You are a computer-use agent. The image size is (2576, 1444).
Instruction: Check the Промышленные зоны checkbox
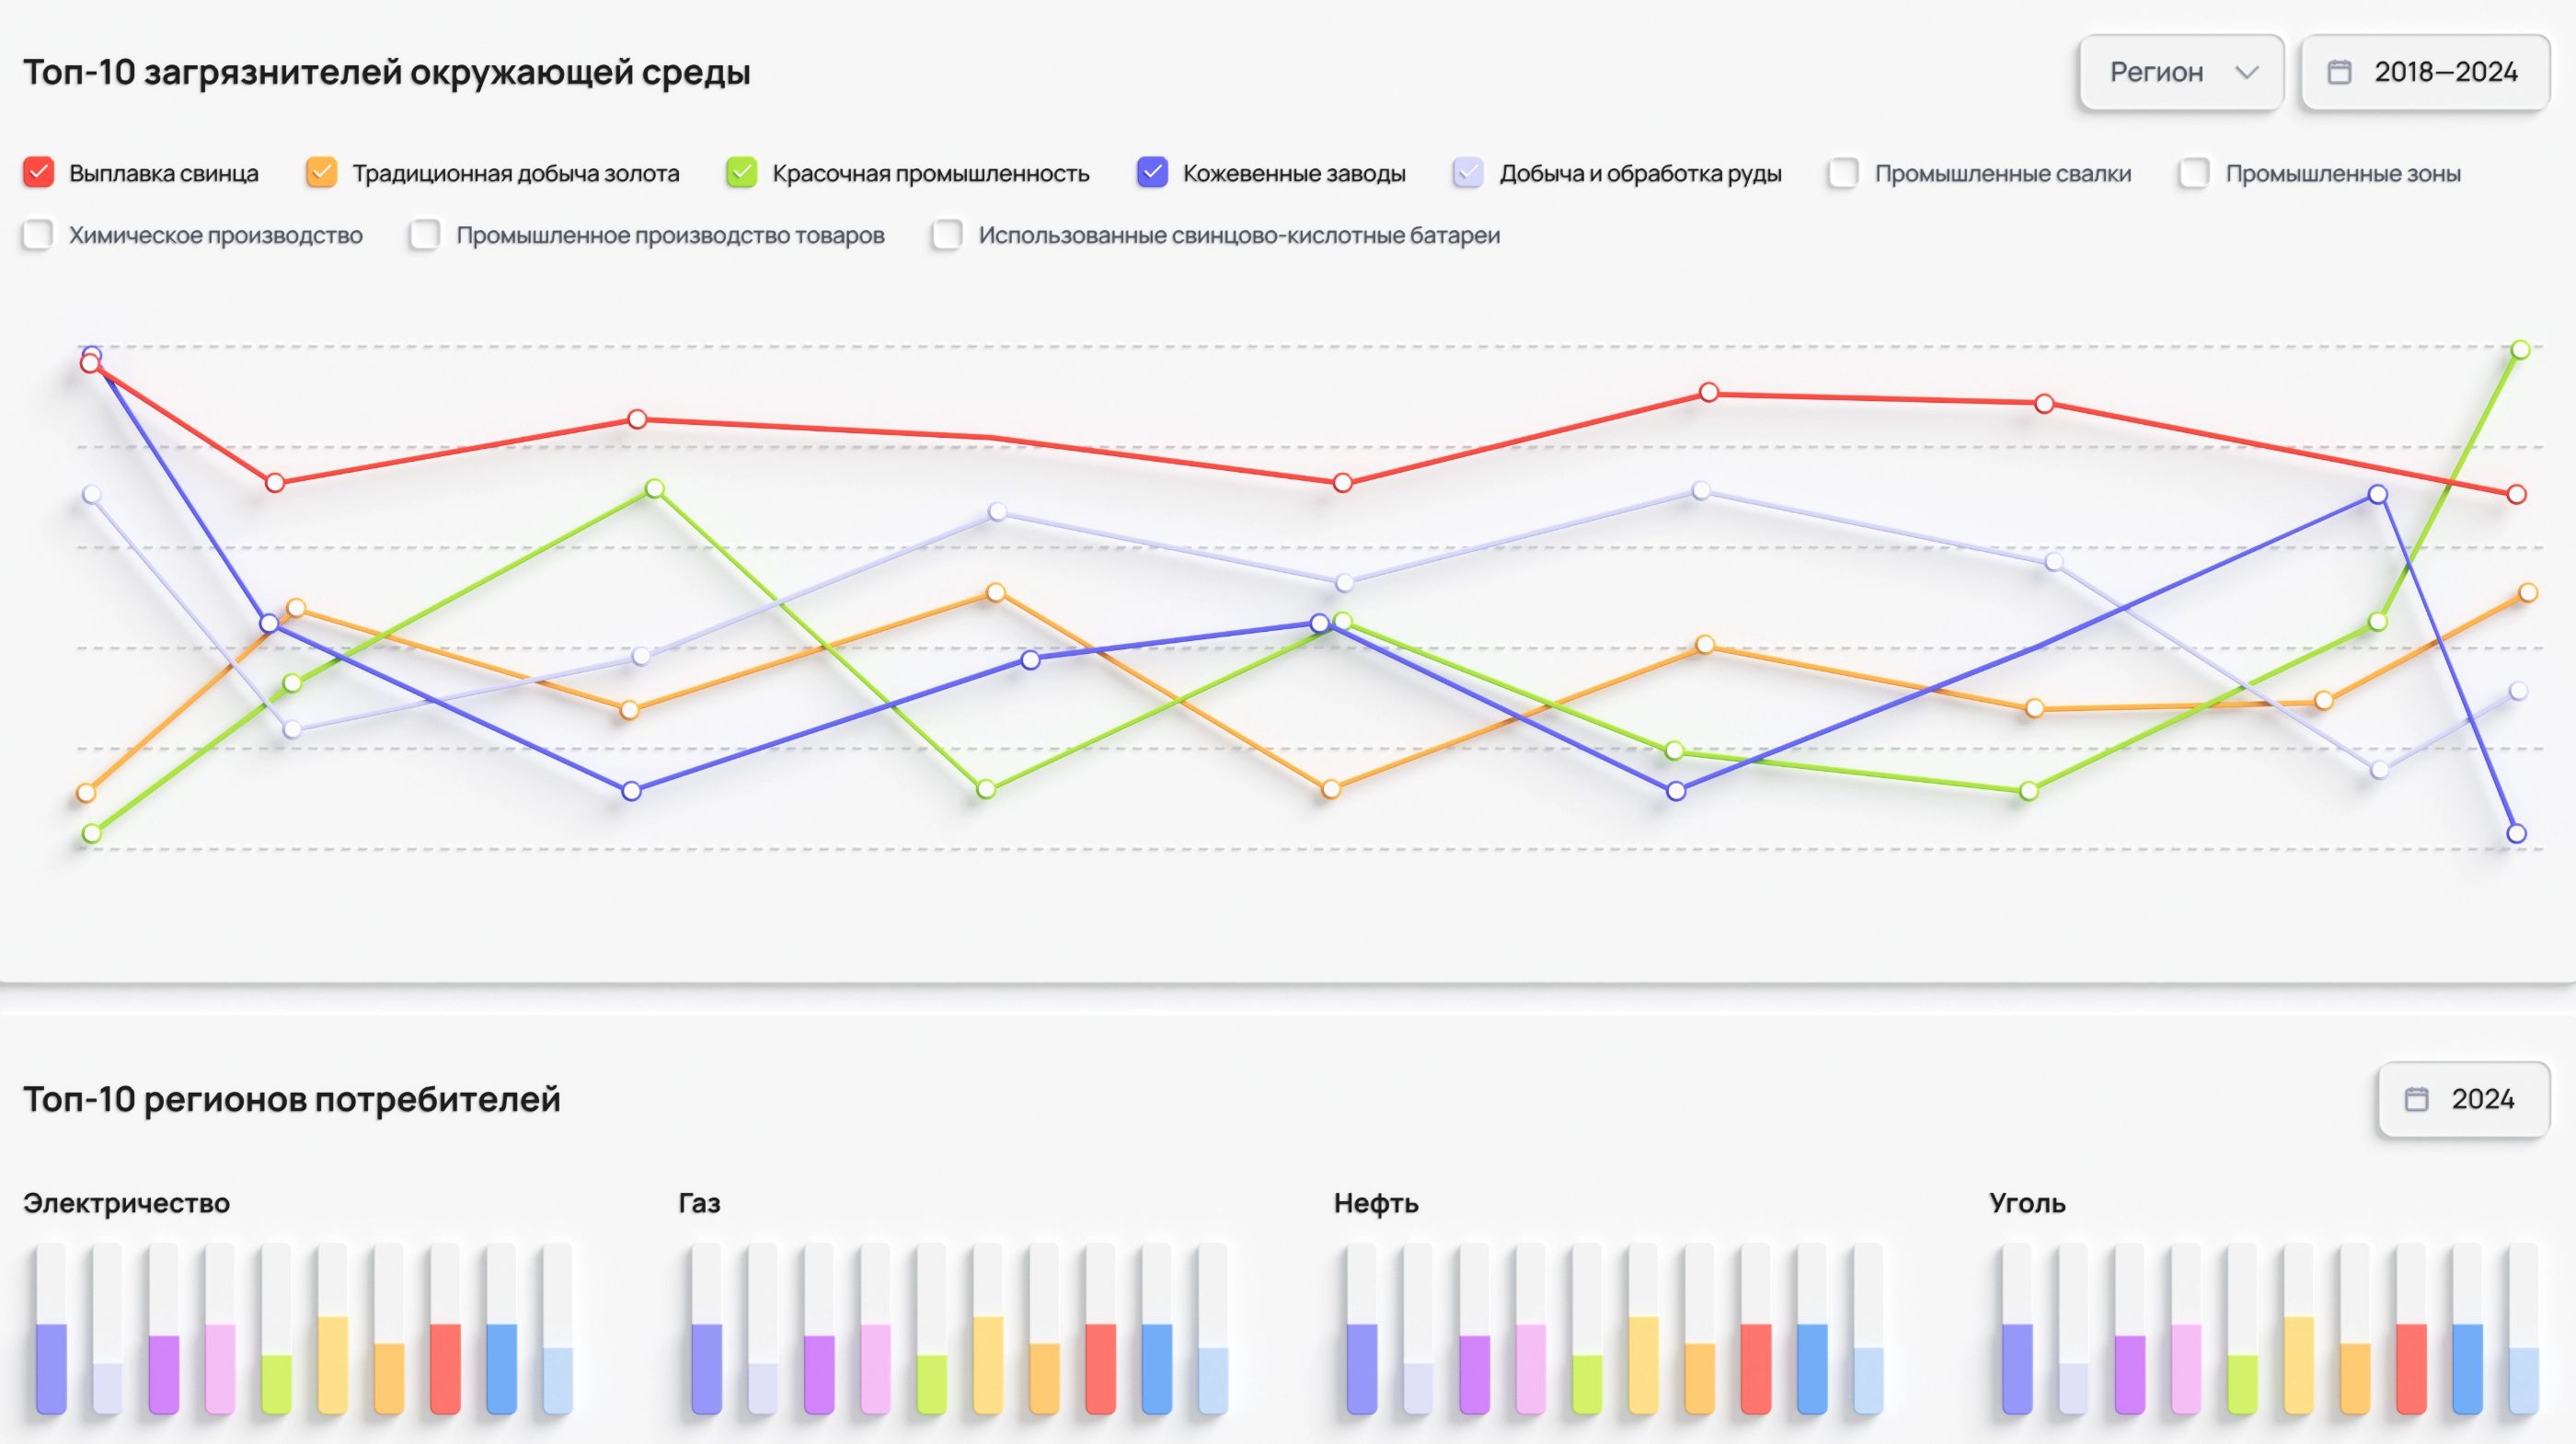(2194, 173)
